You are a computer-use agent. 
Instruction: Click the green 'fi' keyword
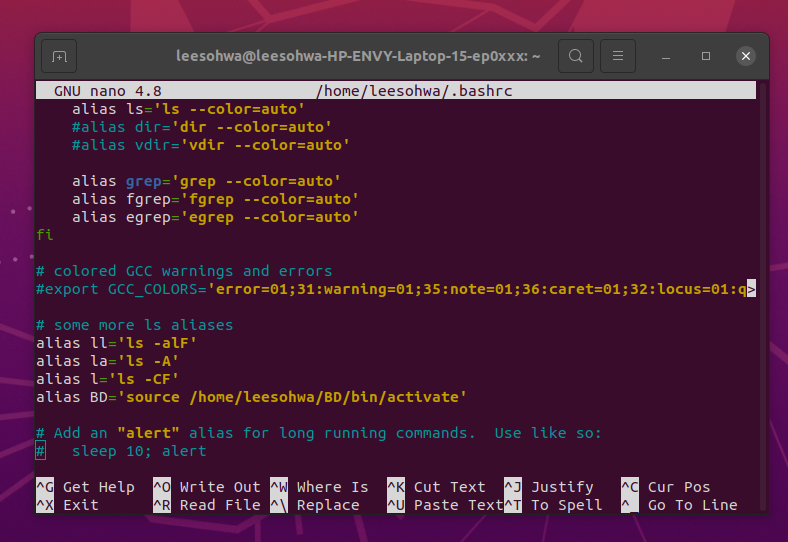click(45, 235)
